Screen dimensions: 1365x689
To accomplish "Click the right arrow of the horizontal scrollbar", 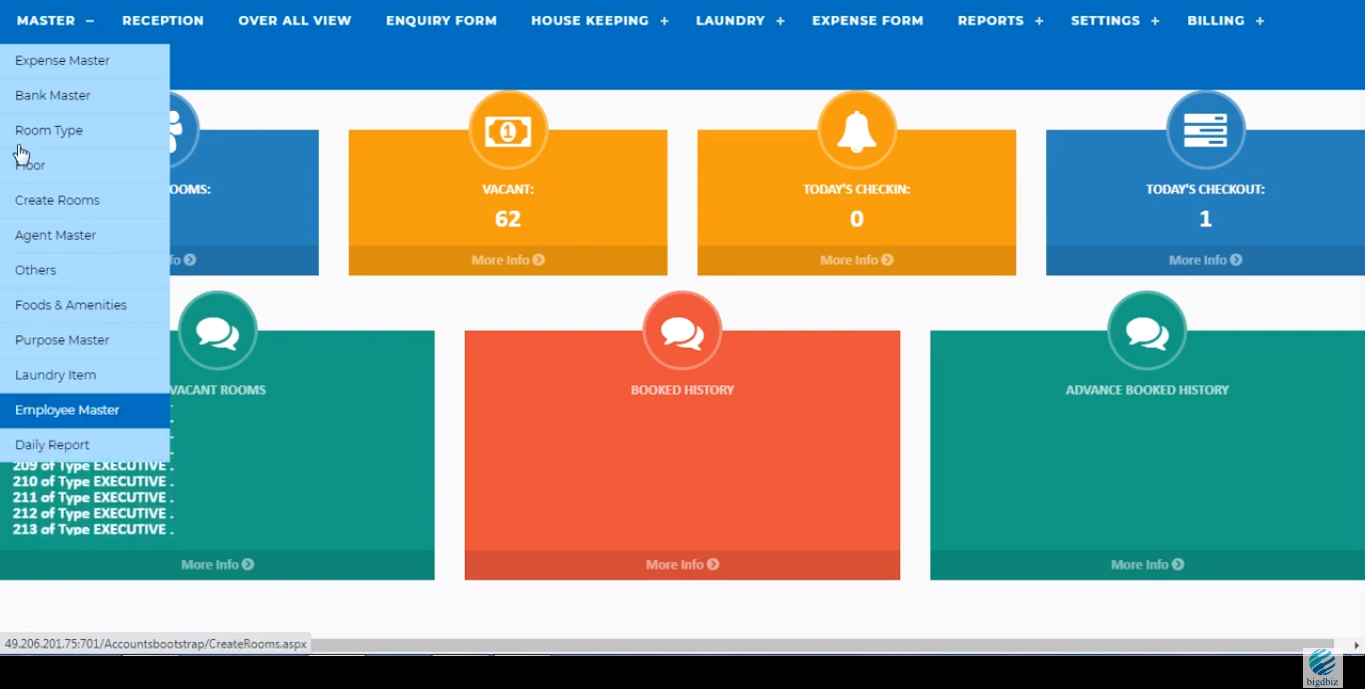I will (x=1357, y=645).
